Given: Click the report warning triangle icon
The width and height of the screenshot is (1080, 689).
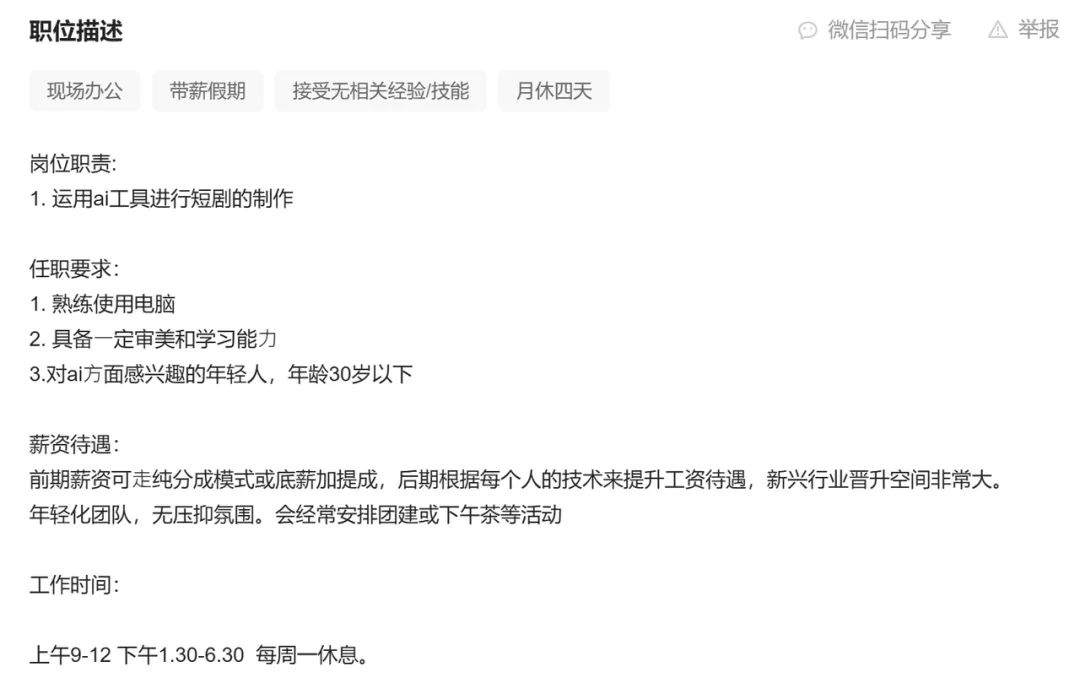Looking at the screenshot, I should [997, 30].
